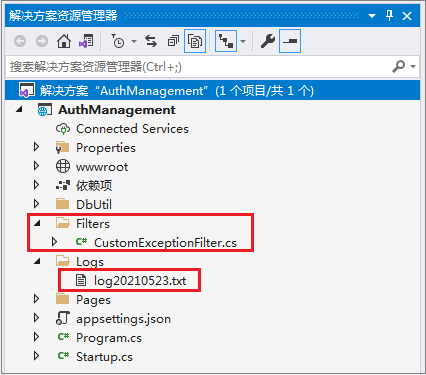This screenshot has height=375, width=426.
Task: Open Properties with the wrench icon
Action: click(268, 41)
